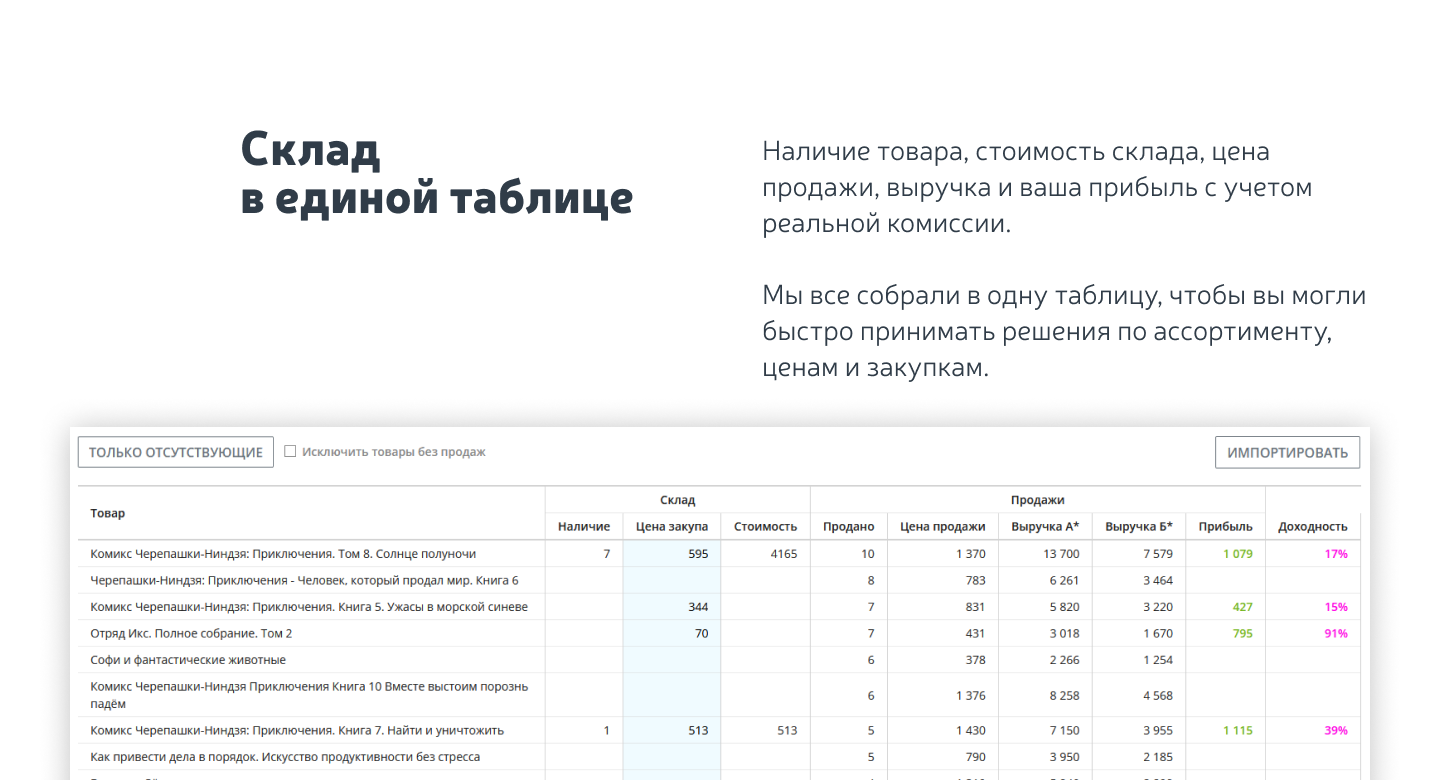Click purchase price 70 for Отряд Икс
The image size is (1440, 780).
tap(672, 634)
